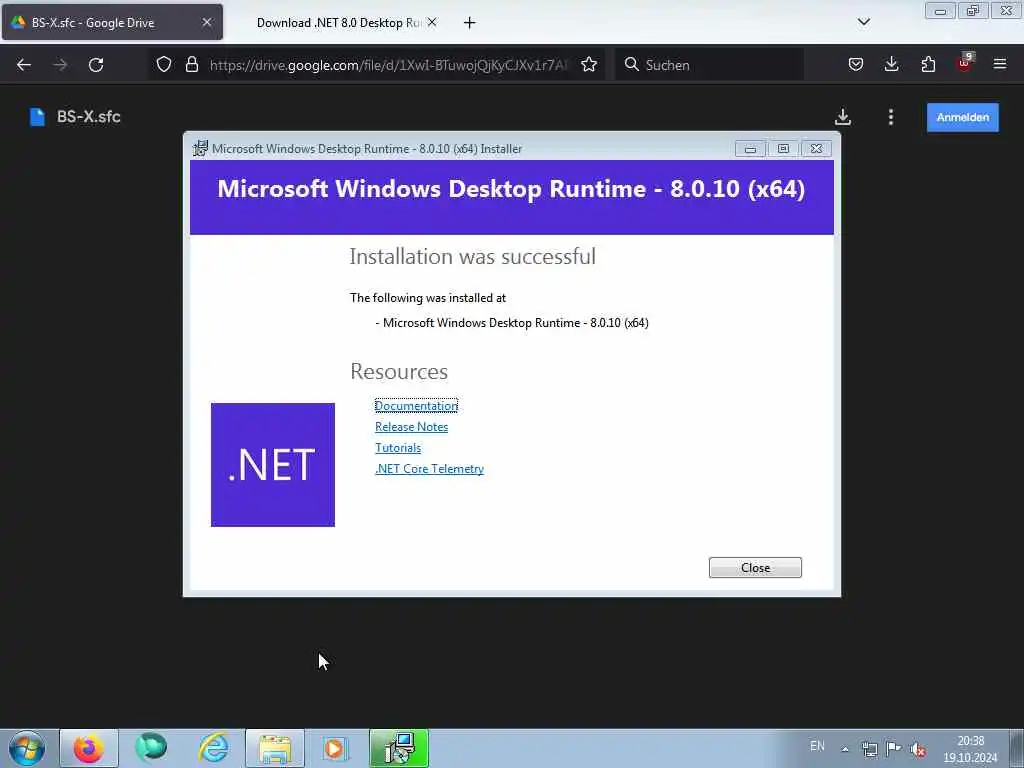Open the Release Notes link
1024x768 pixels.
pyautogui.click(x=411, y=426)
